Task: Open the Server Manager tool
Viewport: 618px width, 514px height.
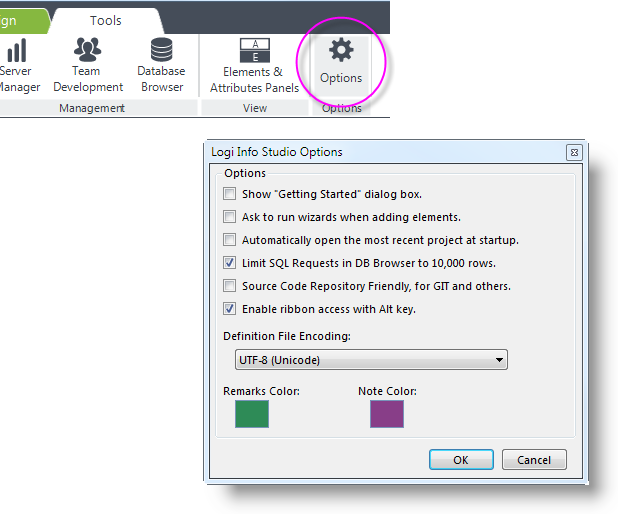Action: pyautogui.click(x=17, y=65)
